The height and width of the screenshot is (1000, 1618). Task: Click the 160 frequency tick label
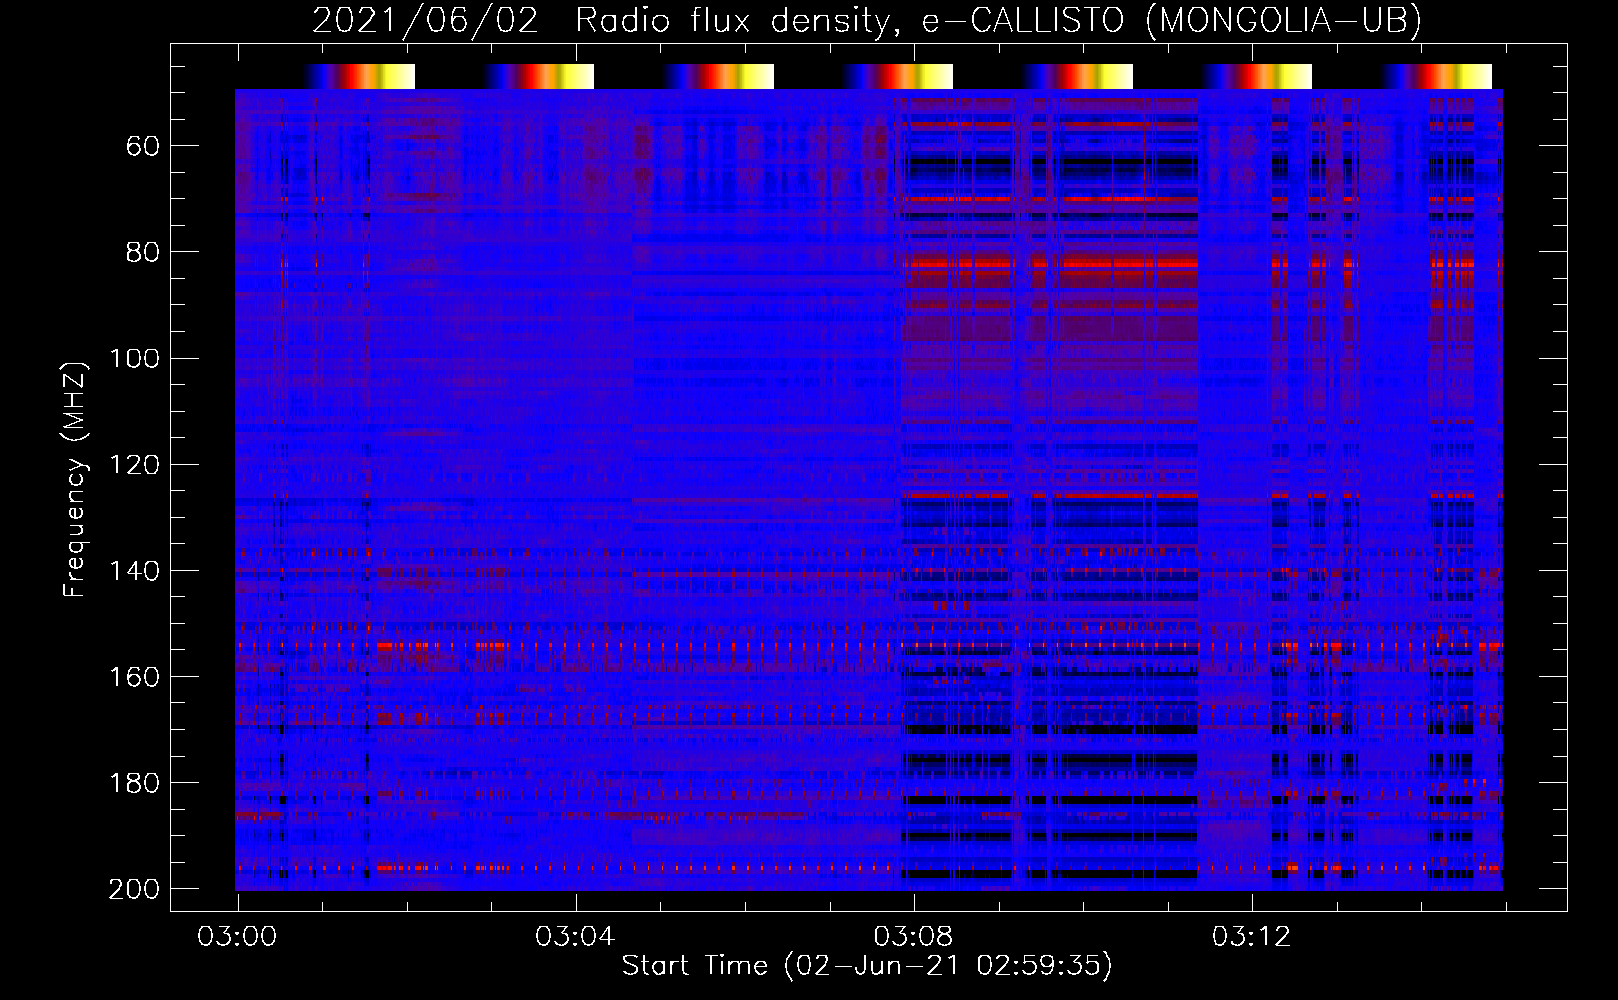pyautogui.click(x=135, y=677)
